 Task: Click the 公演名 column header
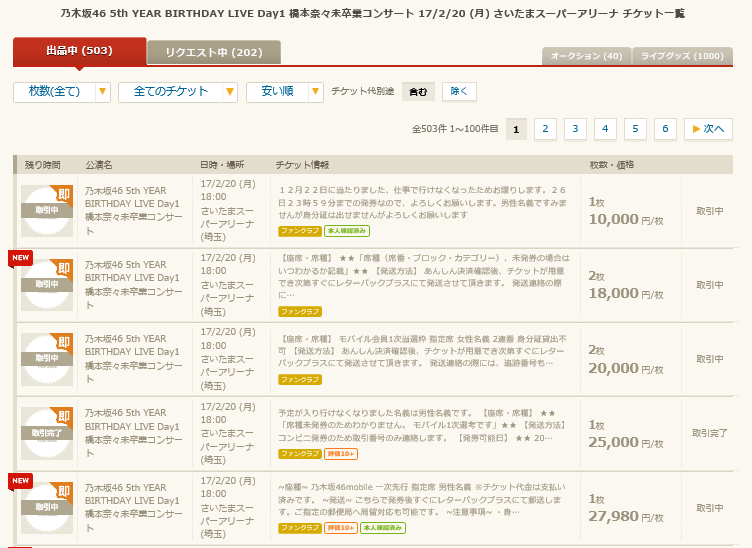point(99,165)
